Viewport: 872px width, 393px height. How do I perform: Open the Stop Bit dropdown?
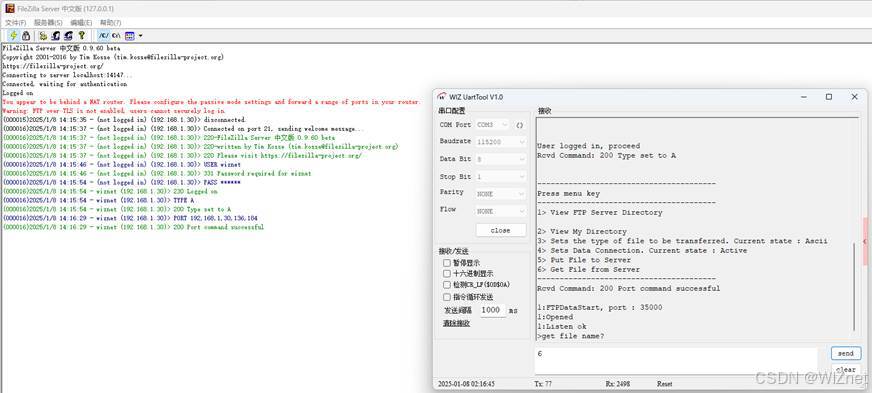pyautogui.click(x=501, y=177)
